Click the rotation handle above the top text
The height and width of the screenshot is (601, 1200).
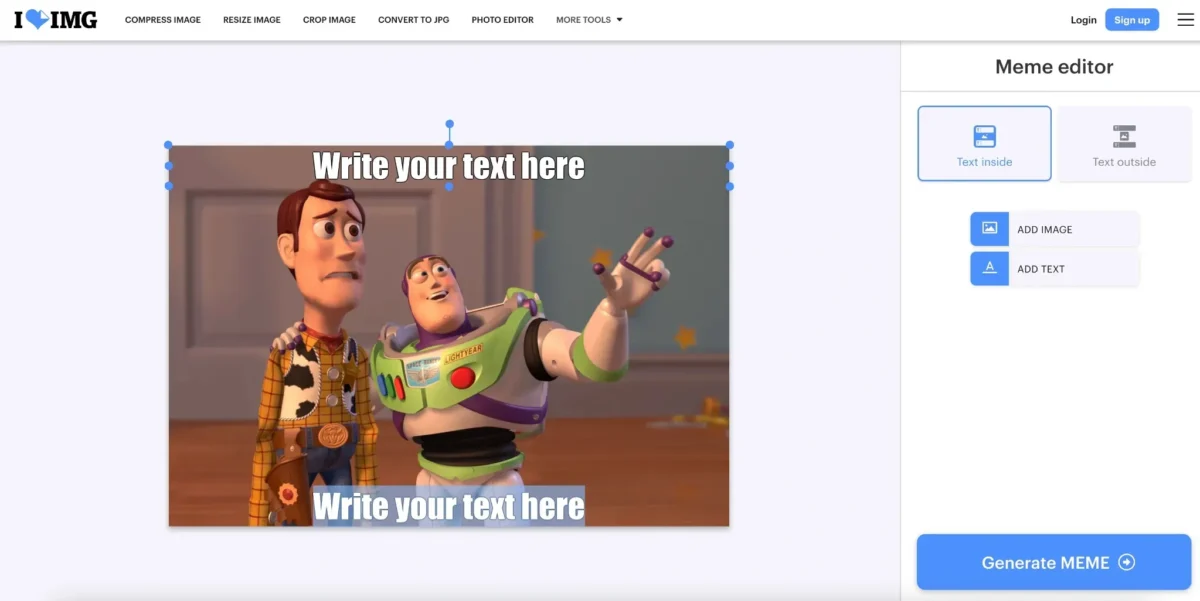[449, 125]
